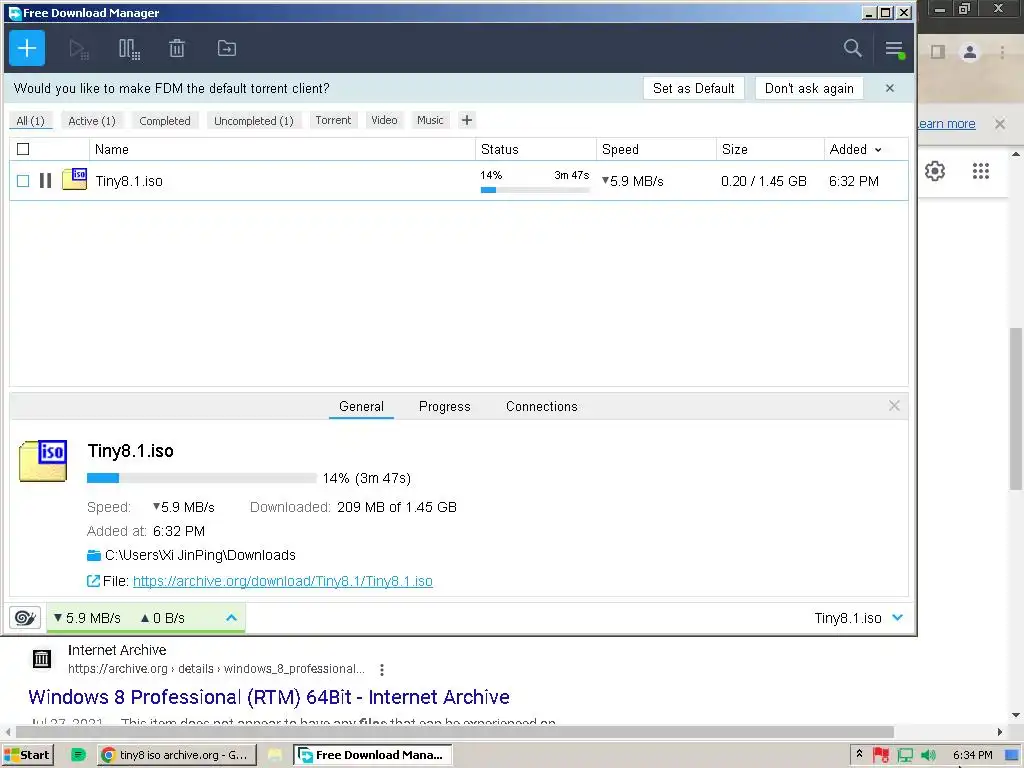Dismiss the default torrent client prompt
The width and height of the screenshot is (1024, 768).
[x=889, y=88]
